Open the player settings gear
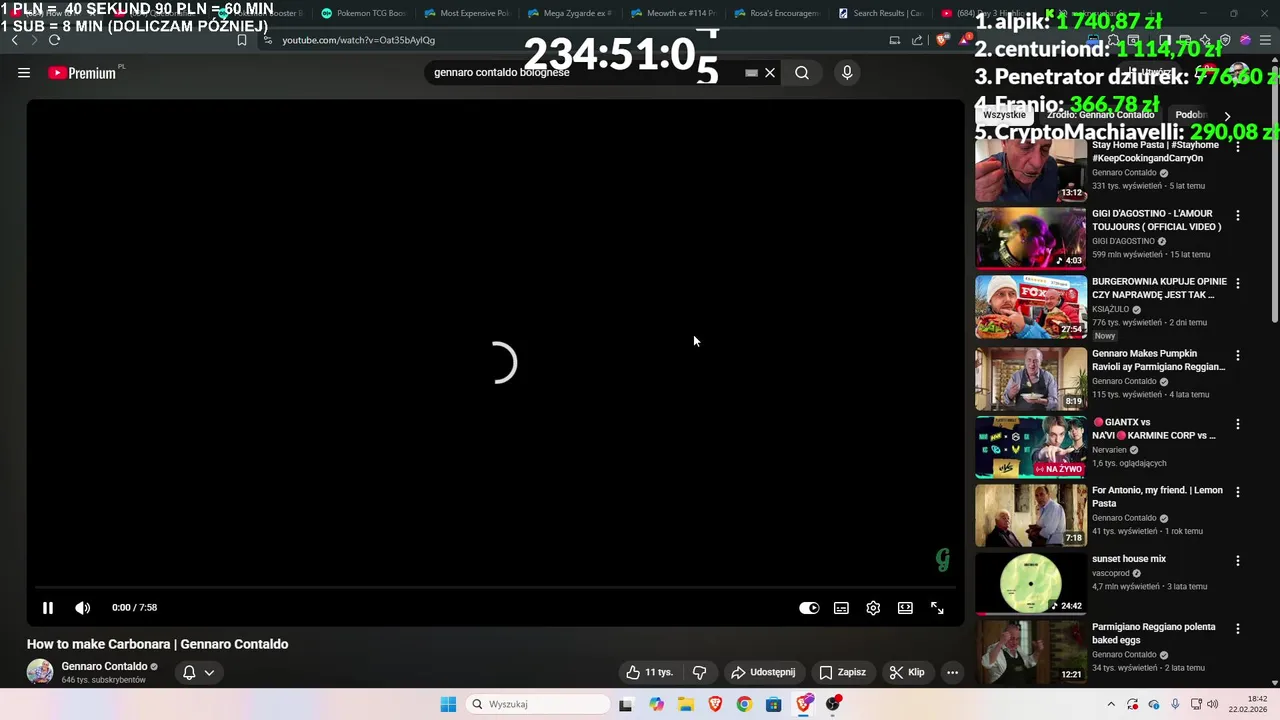Image resolution: width=1280 pixels, height=720 pixels. (x=873, y=608)
